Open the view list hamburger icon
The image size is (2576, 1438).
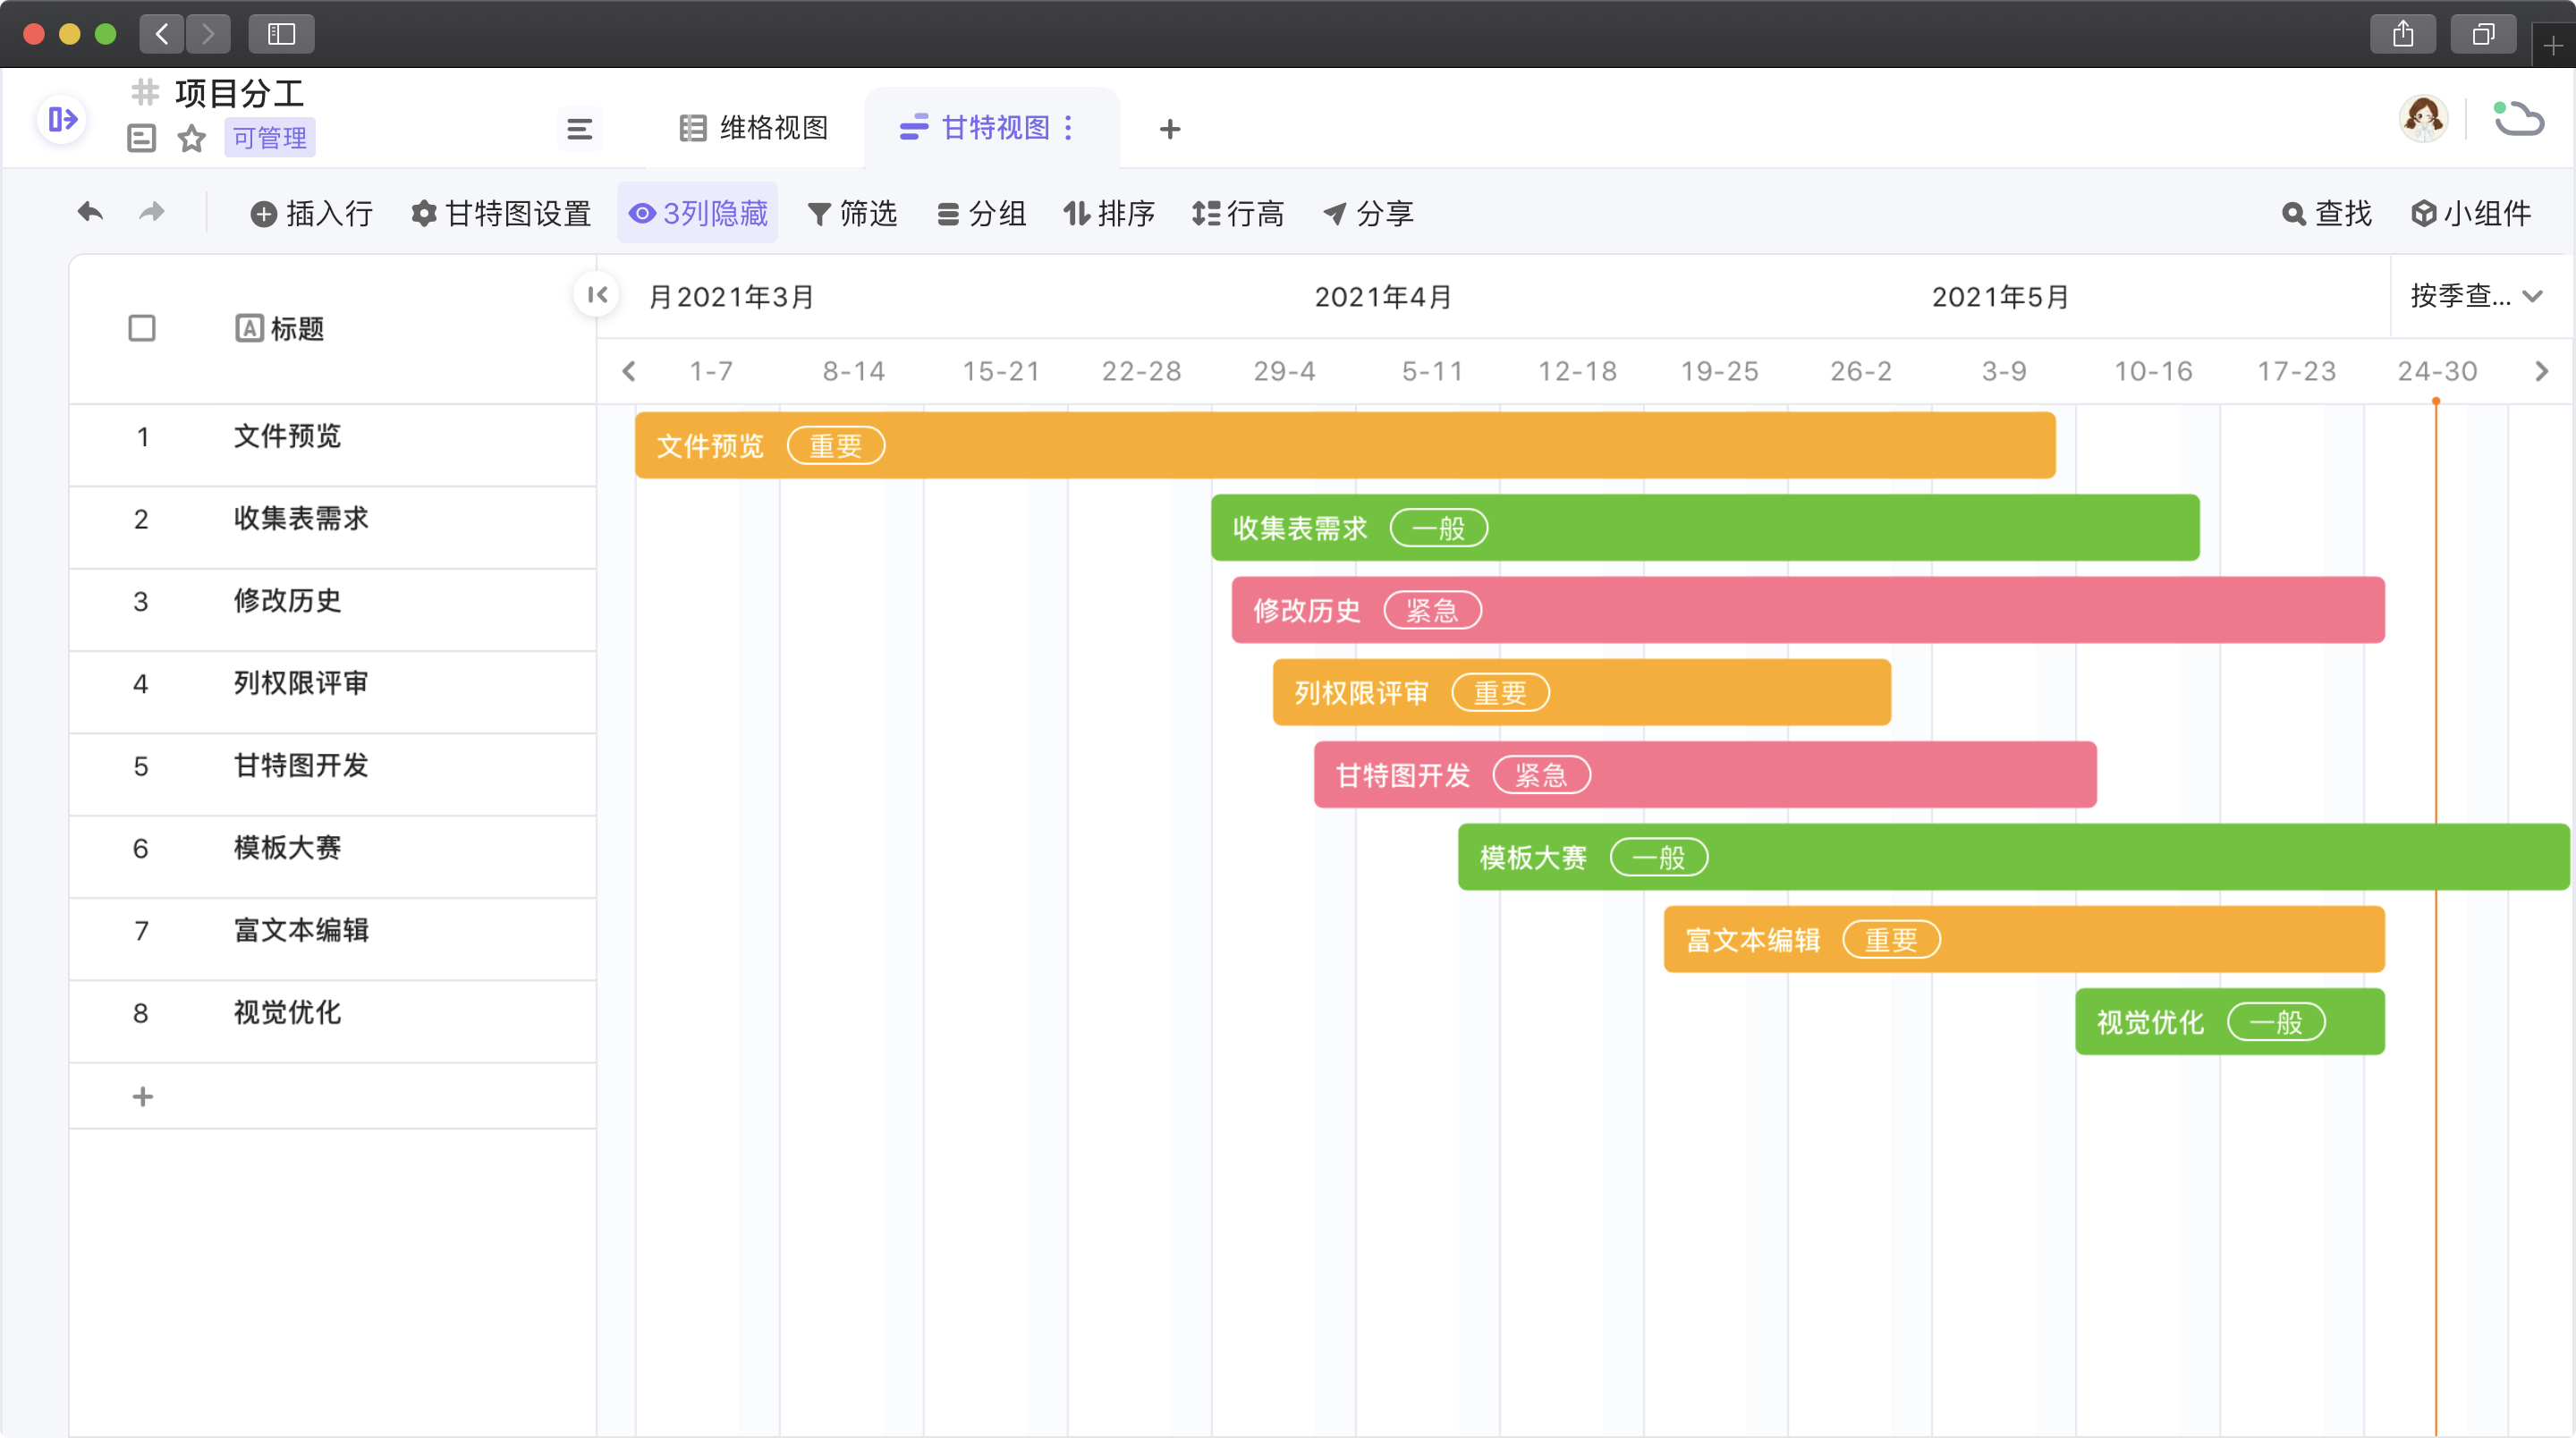[x=579, y=129]
